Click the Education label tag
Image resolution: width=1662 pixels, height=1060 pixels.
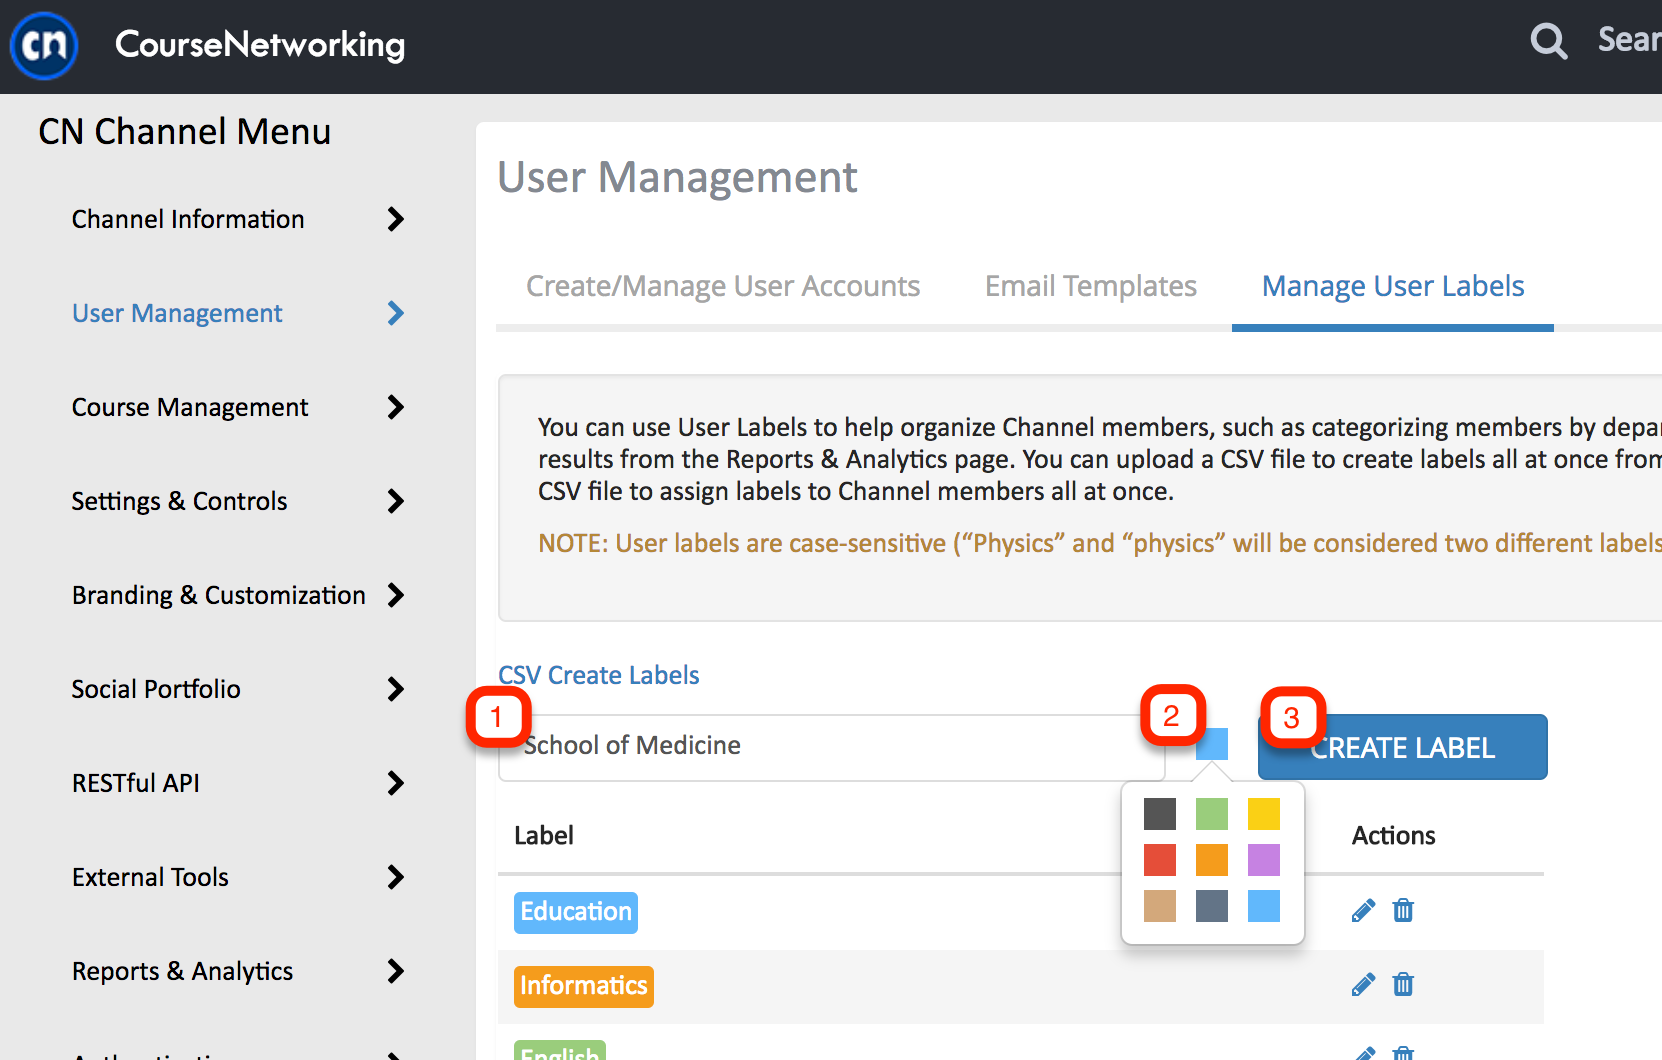click(576, 912)
